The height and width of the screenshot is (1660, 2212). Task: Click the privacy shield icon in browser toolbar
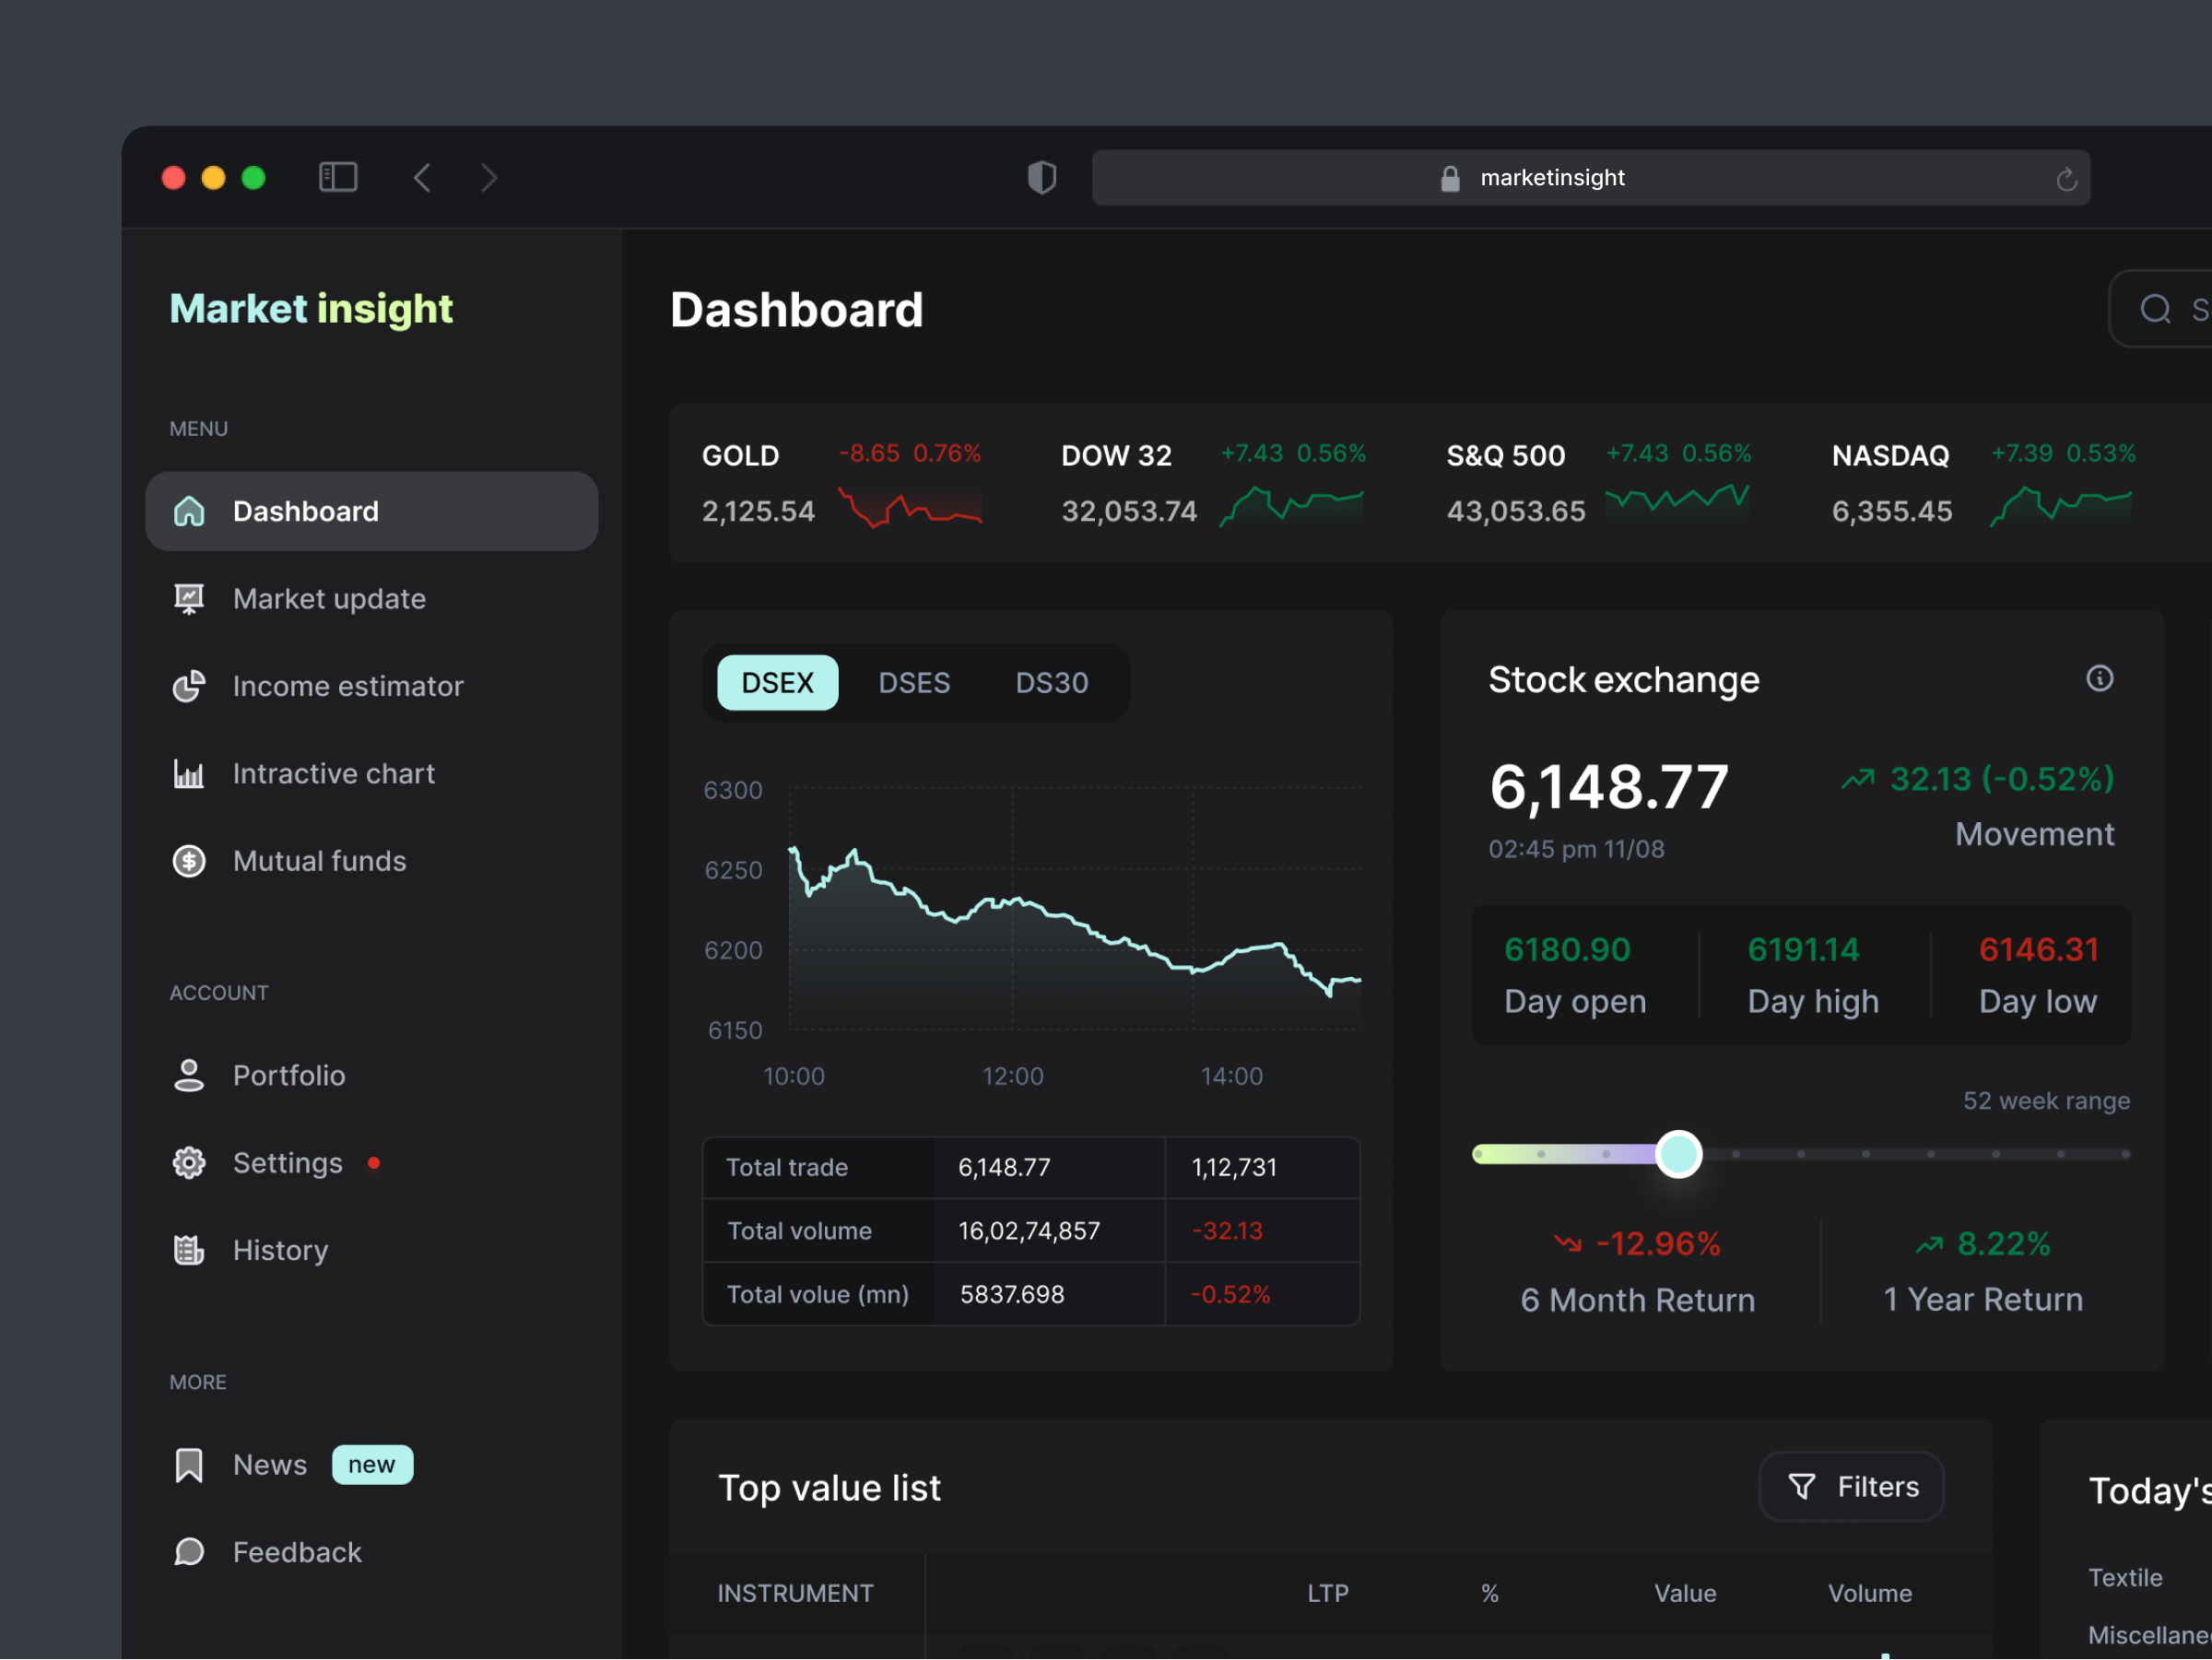click(x=1042, y=176)
